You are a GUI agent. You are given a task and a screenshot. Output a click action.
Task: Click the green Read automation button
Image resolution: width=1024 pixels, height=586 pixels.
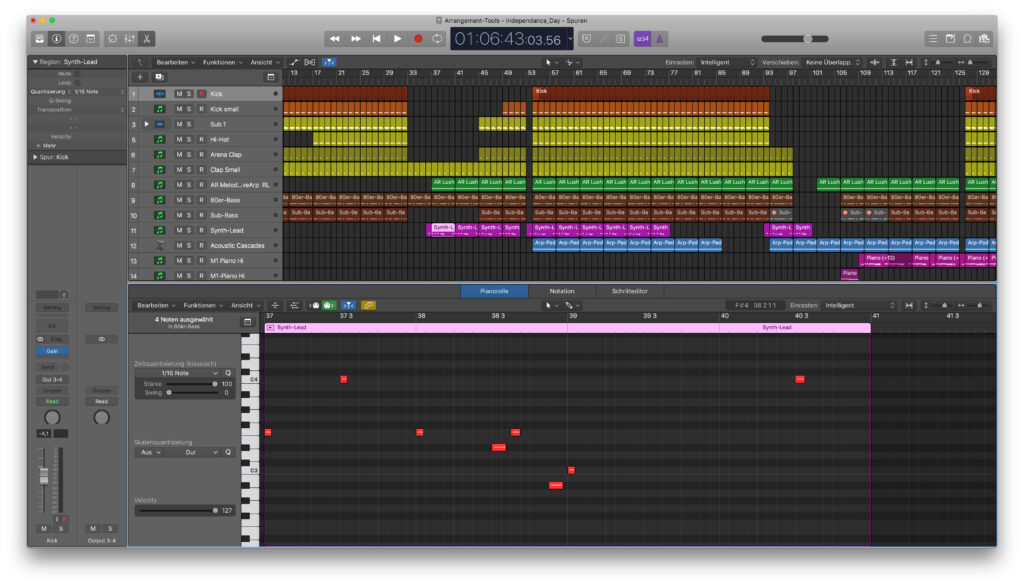pos(52,402)
